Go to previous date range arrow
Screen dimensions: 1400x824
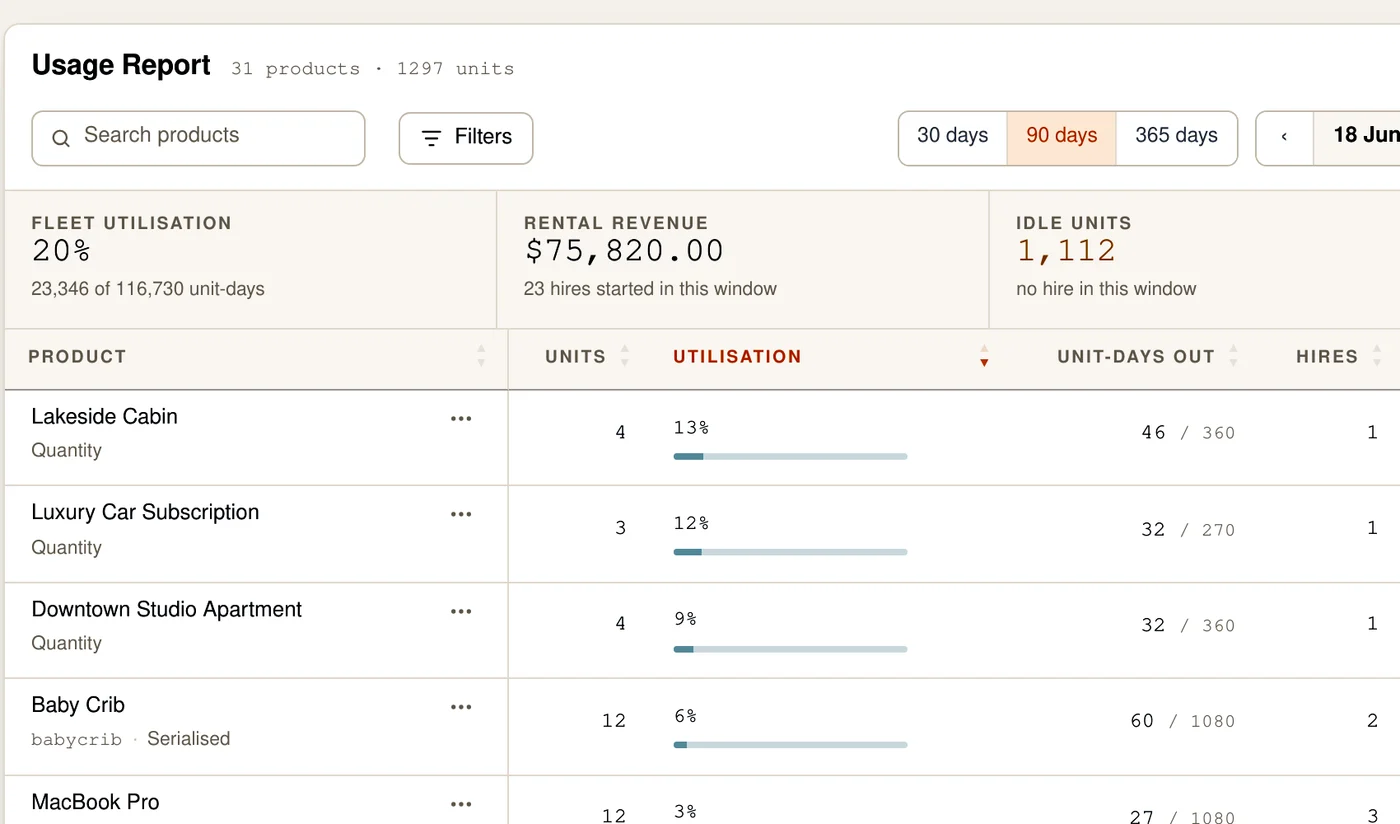[1284, 137]
